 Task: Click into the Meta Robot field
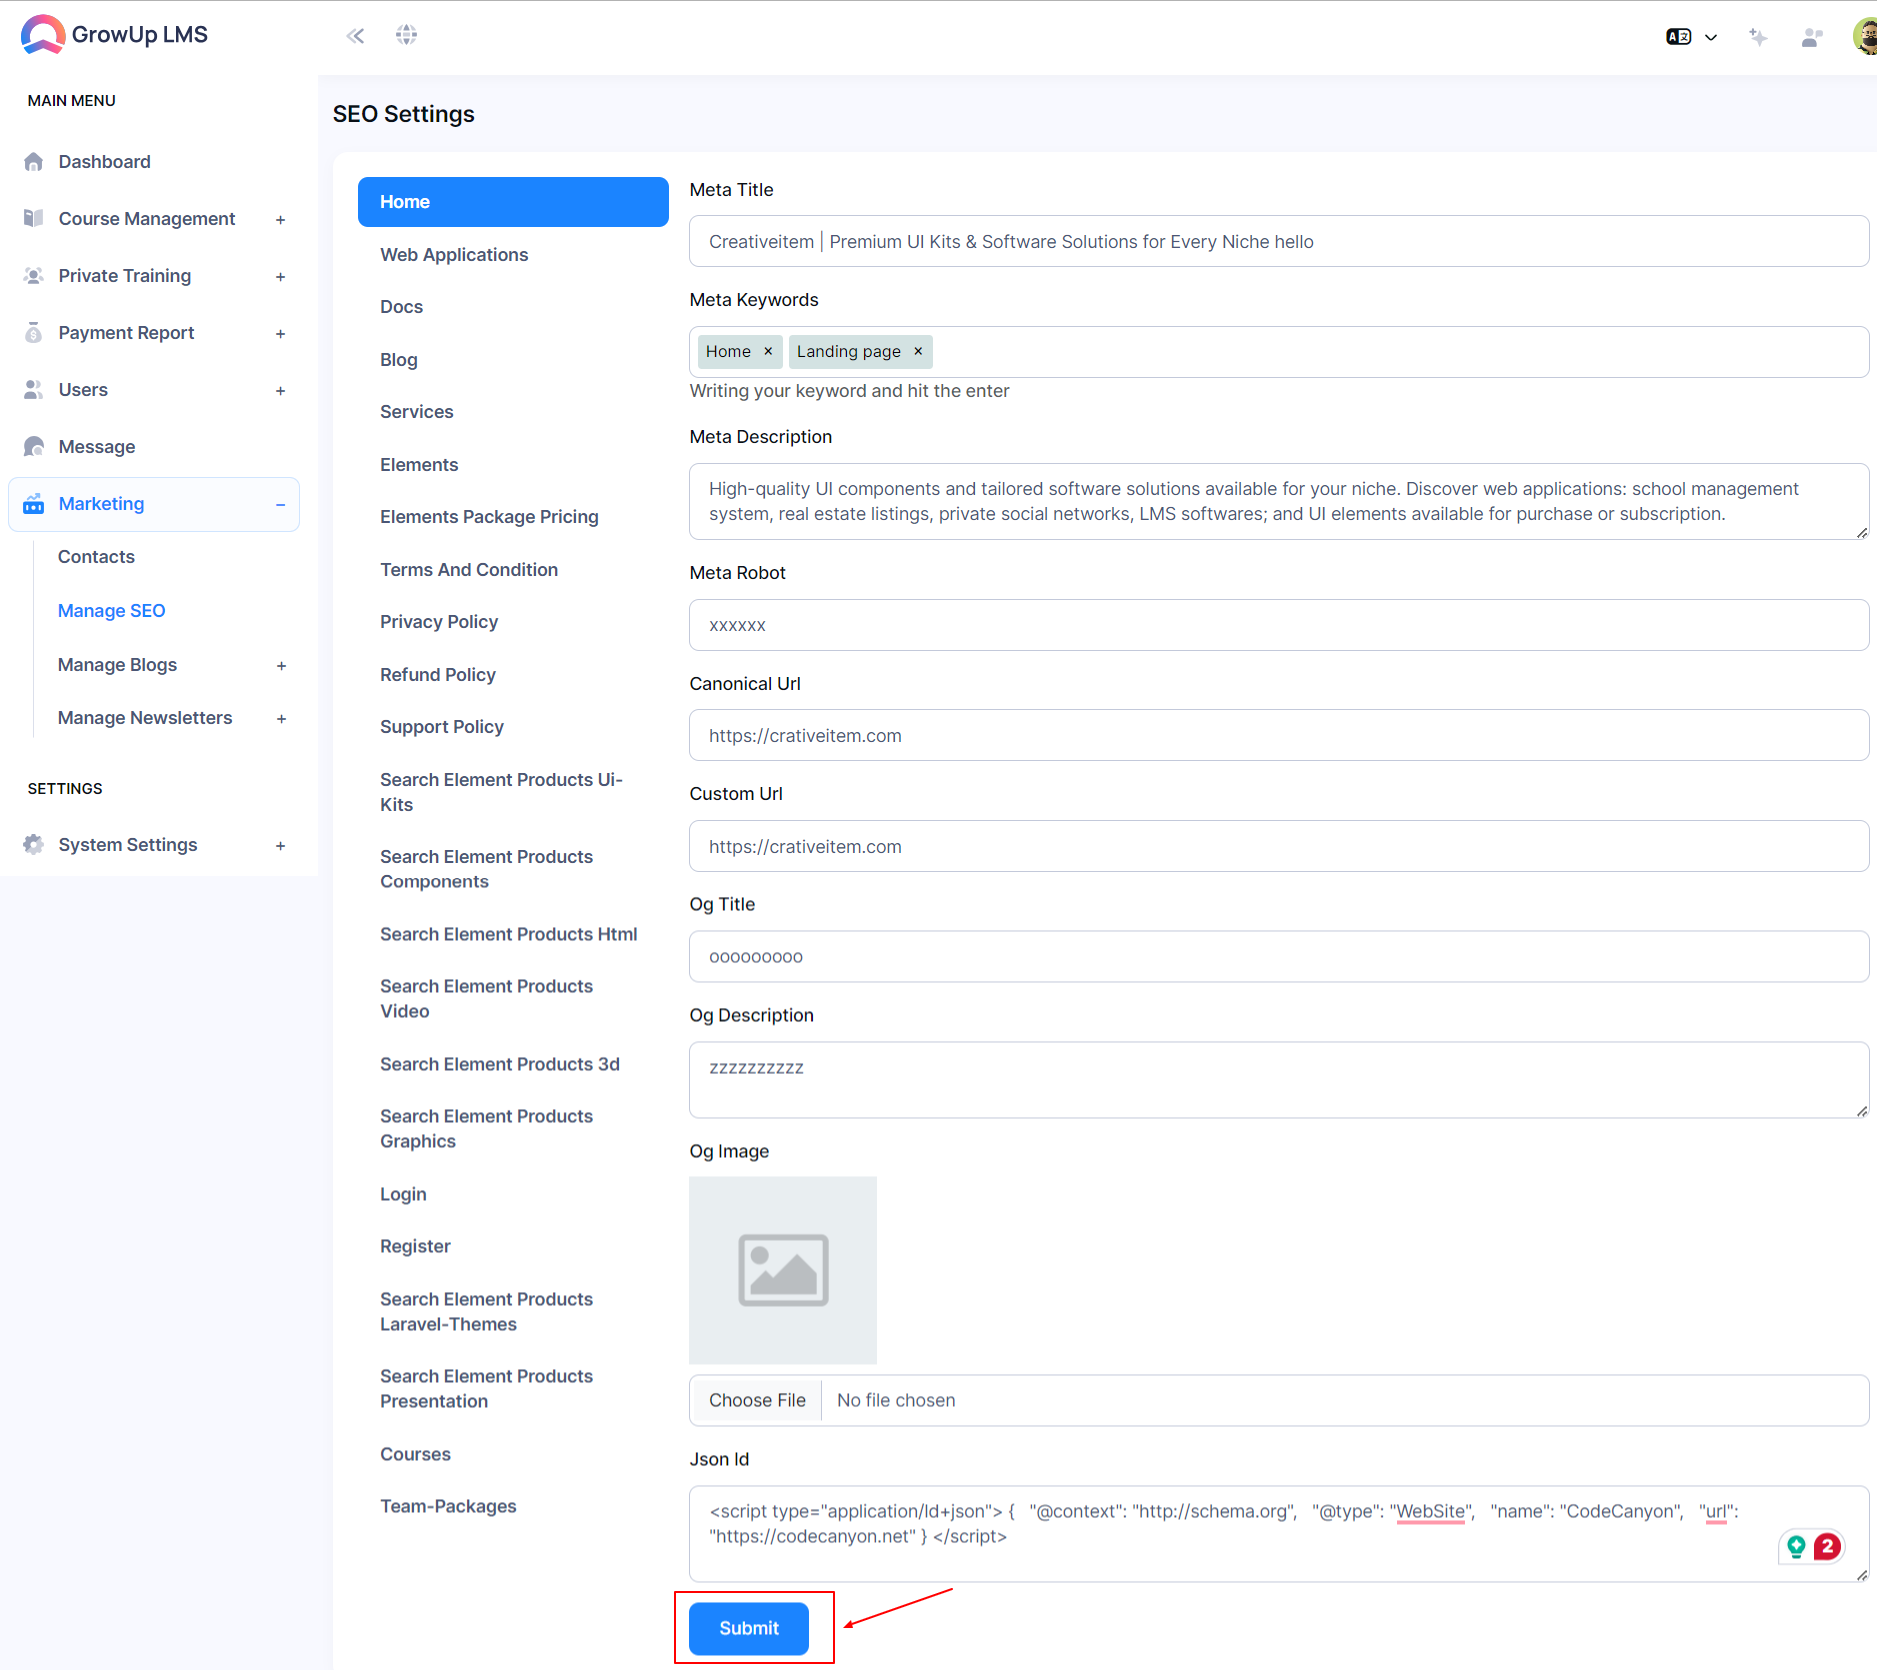pyautogui.click(x=1279, y=625)
